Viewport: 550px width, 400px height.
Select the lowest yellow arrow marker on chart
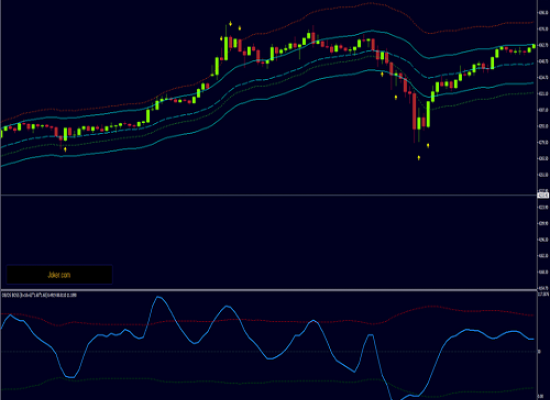419,158
